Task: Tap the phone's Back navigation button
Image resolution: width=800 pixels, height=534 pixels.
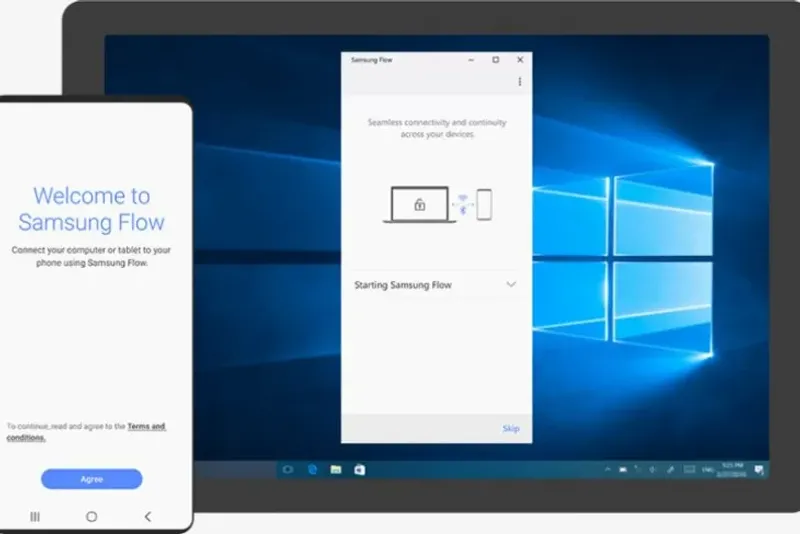Action: (148, 517)
